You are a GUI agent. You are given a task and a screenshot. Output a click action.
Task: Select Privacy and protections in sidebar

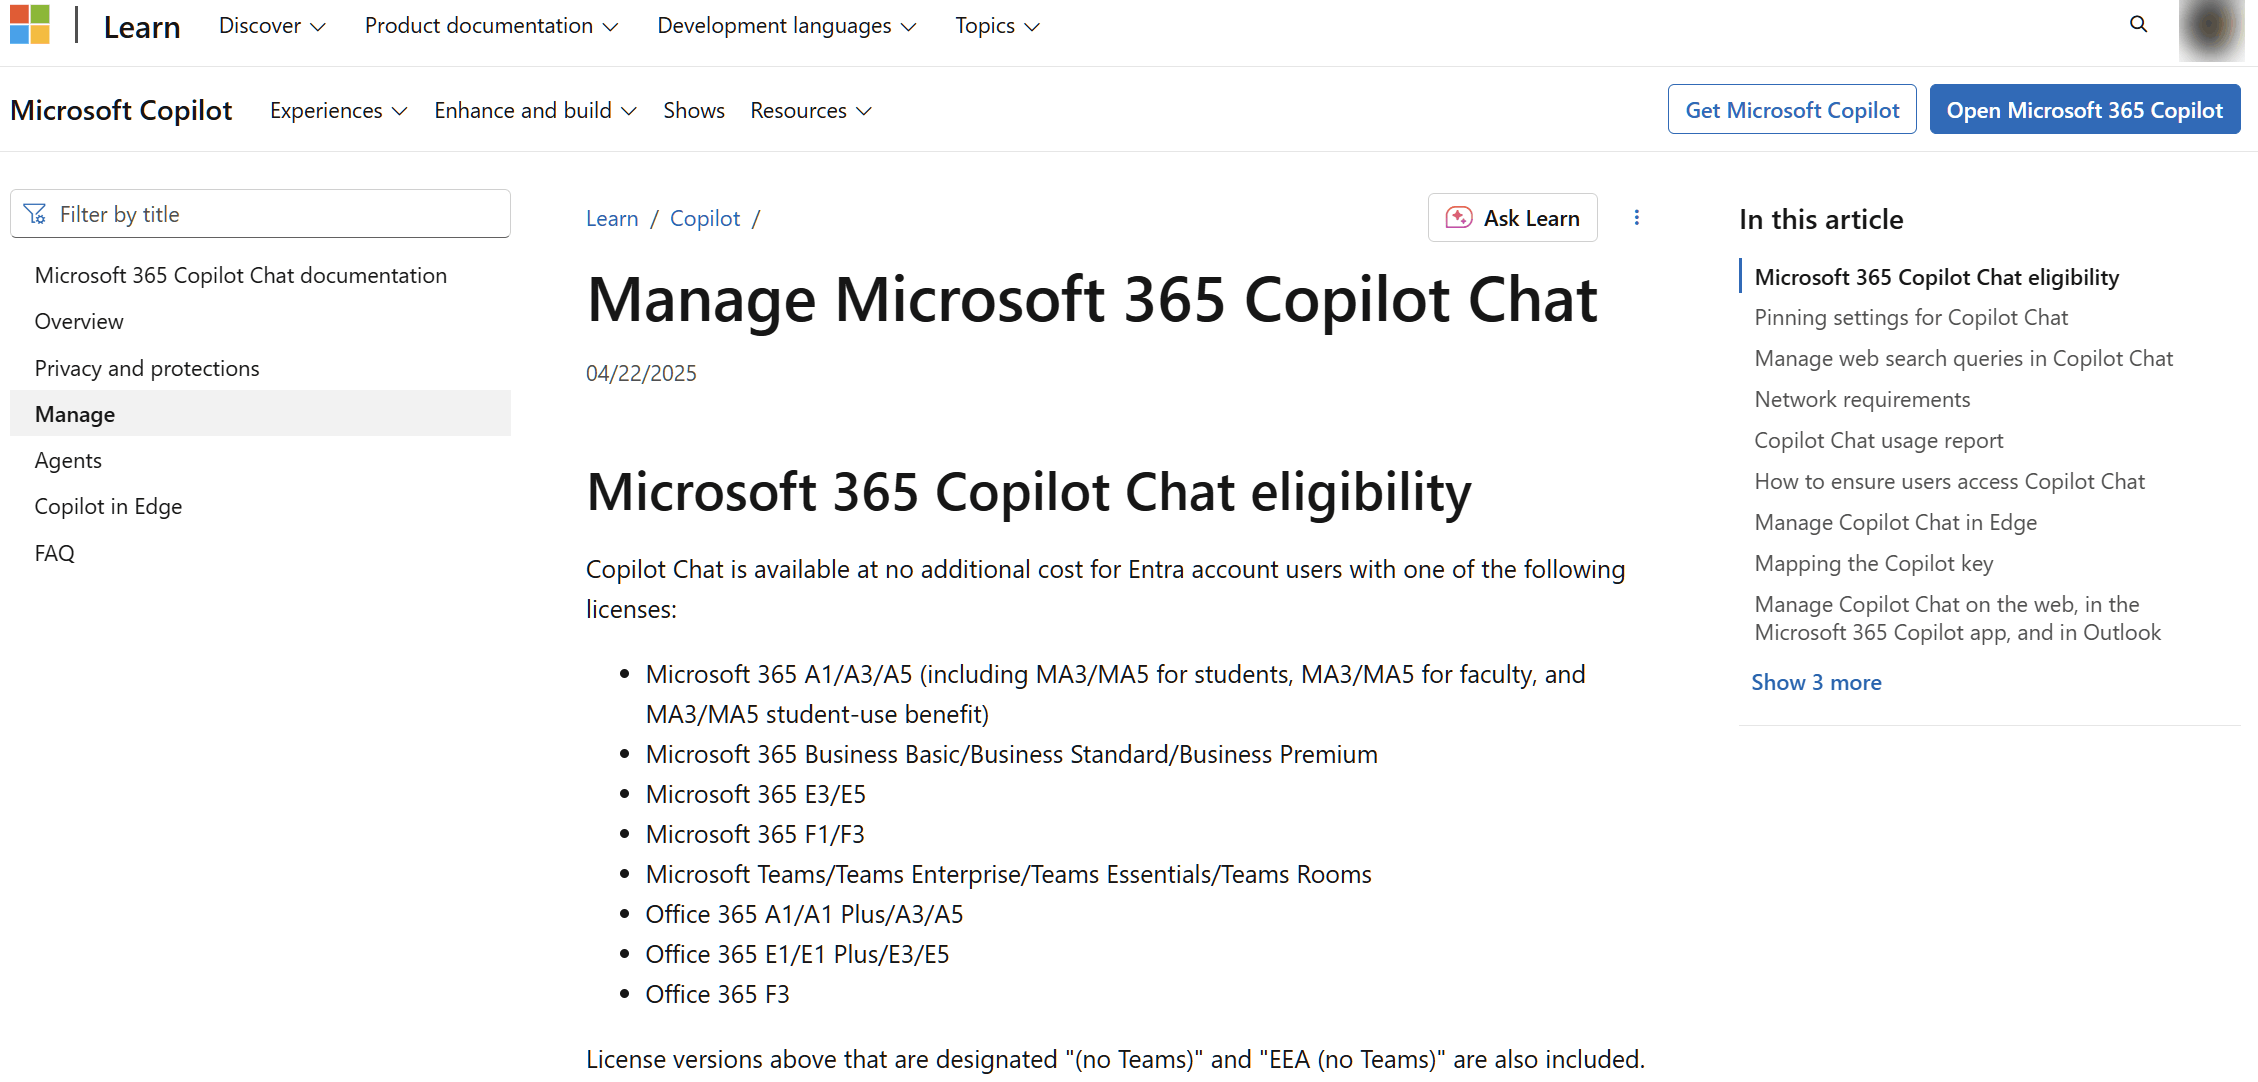click(x=147, y=368)
